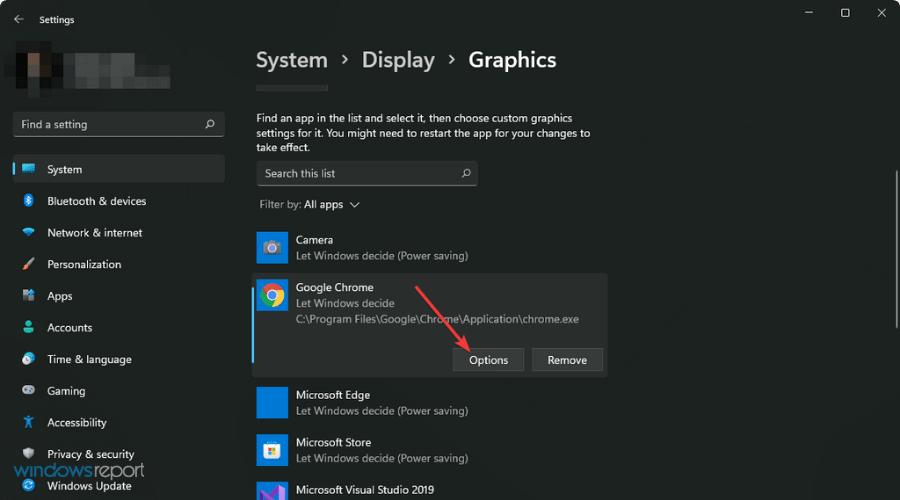Click the Windows Update sync icon
Image resolution: width=900 pixels, height=500 pixels.
pyautogui.click(x=28, y=485)
